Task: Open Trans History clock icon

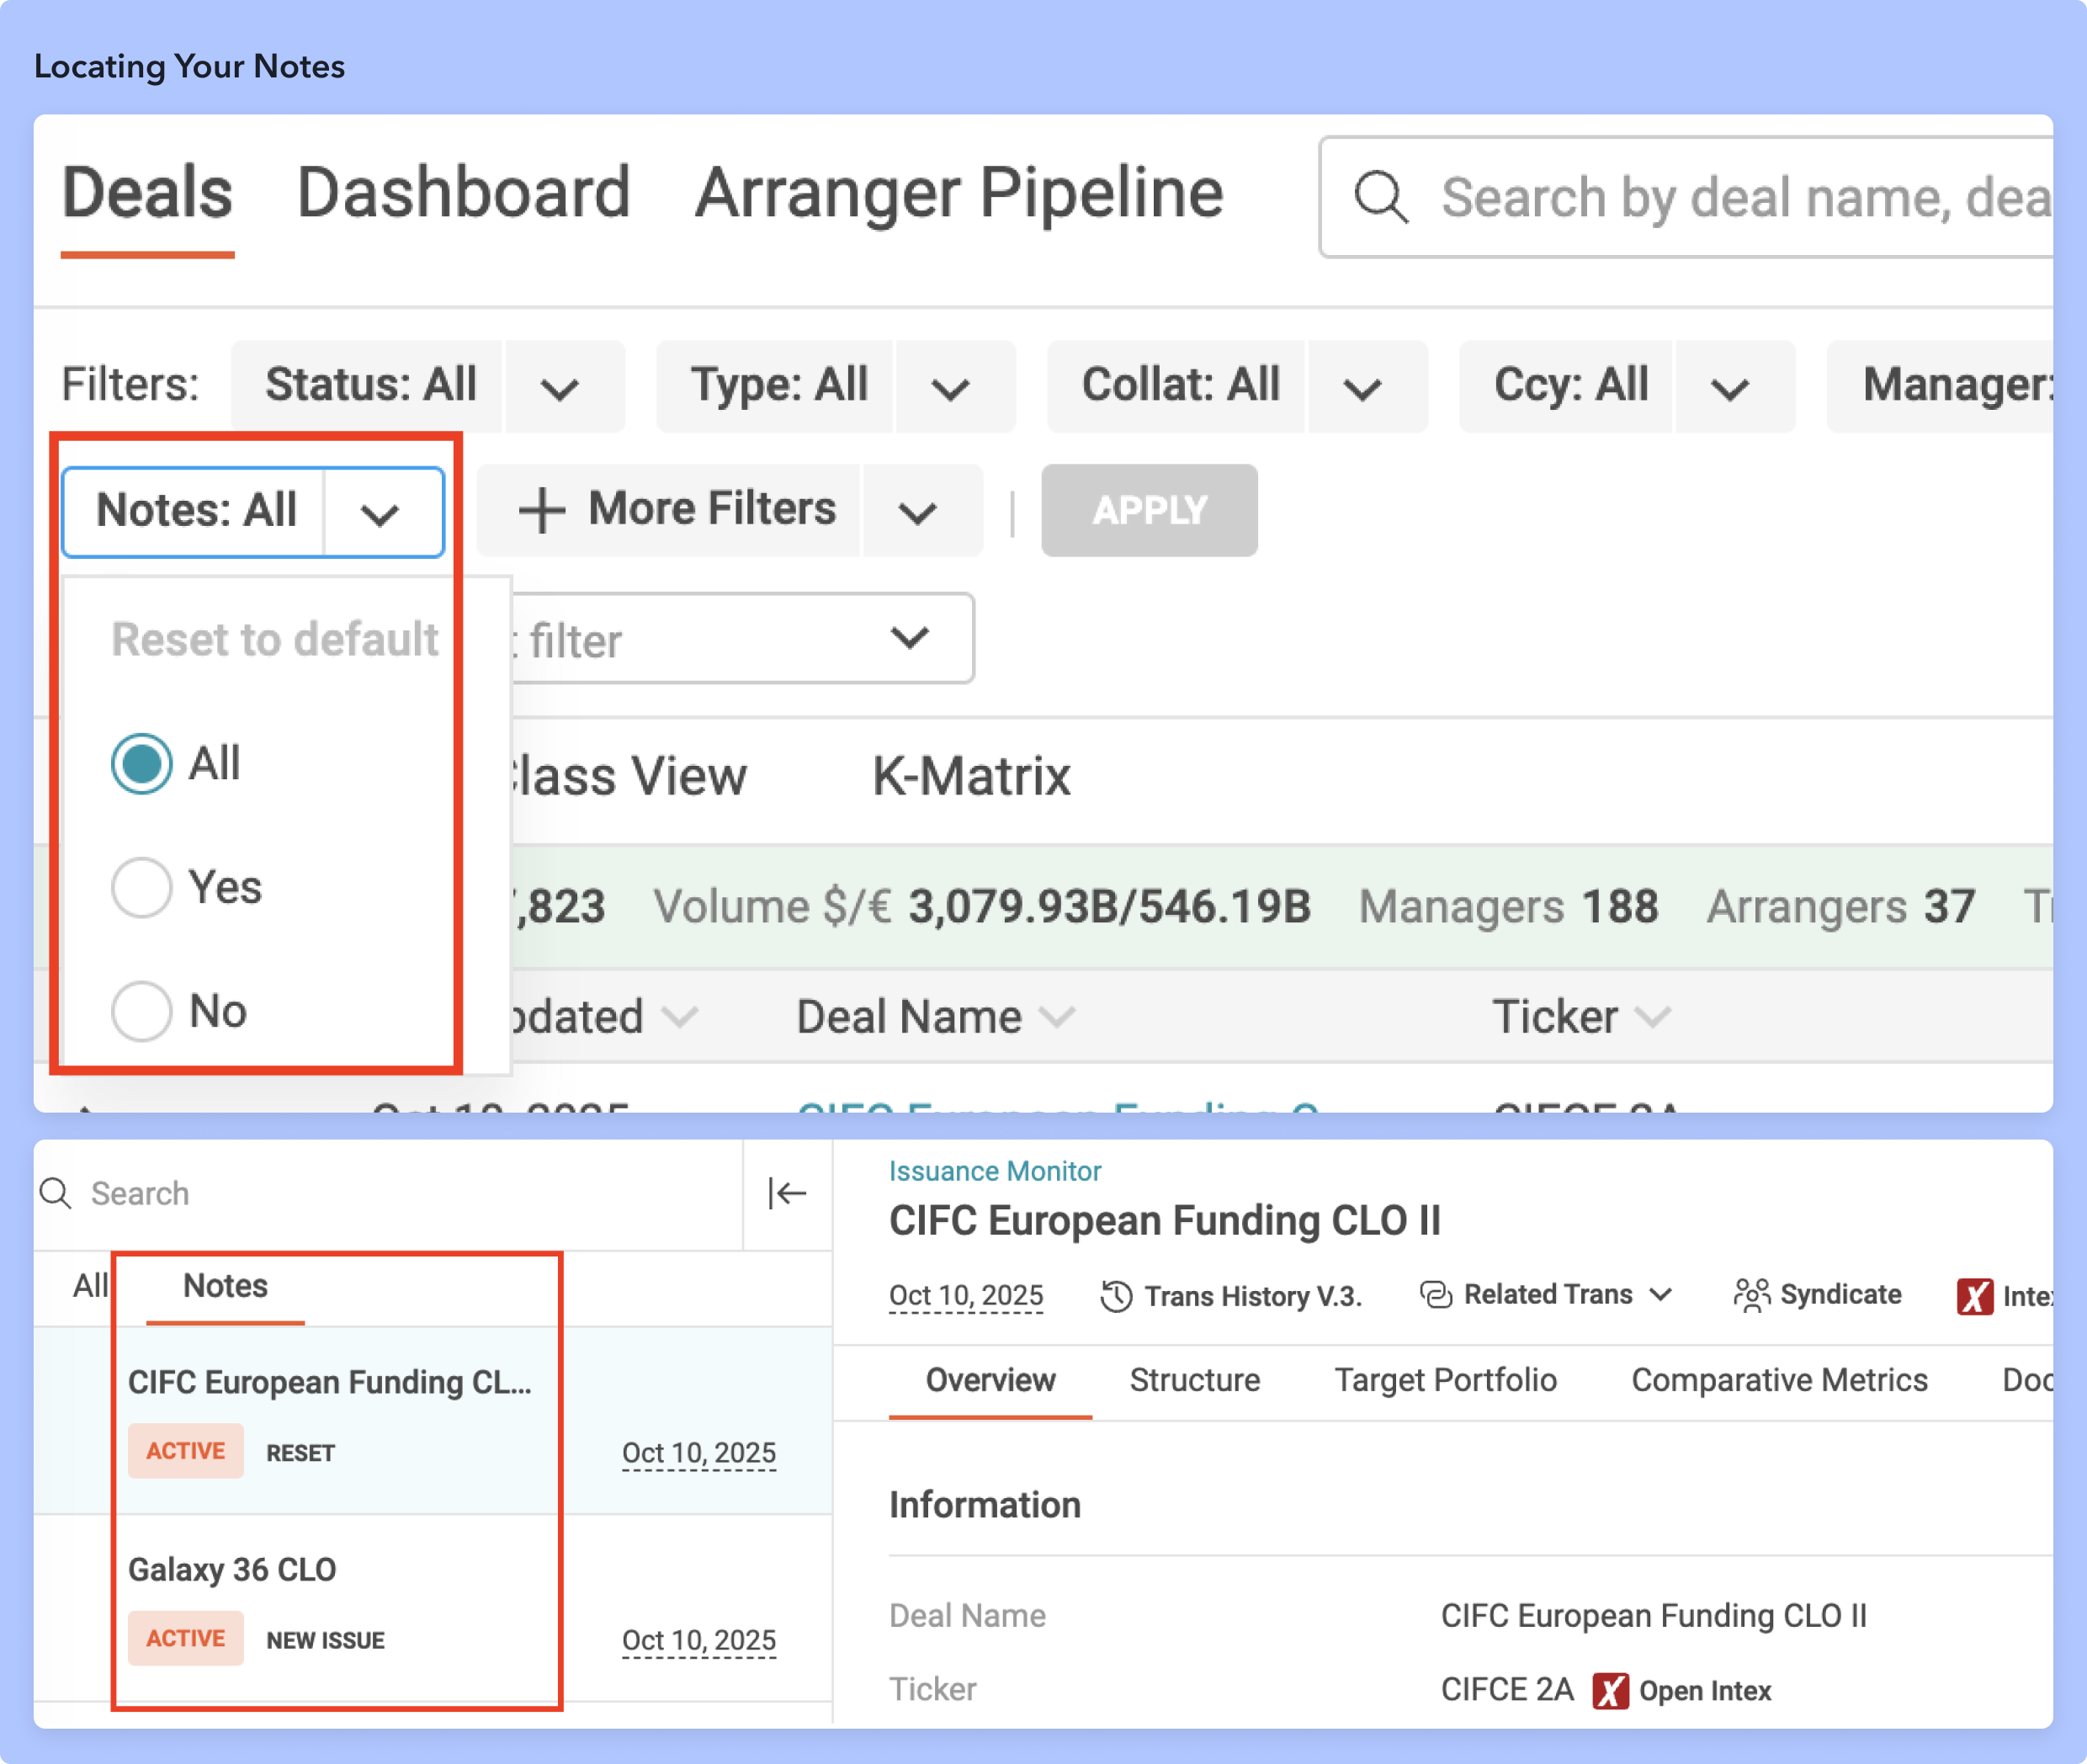Action: (1116, 1296)
